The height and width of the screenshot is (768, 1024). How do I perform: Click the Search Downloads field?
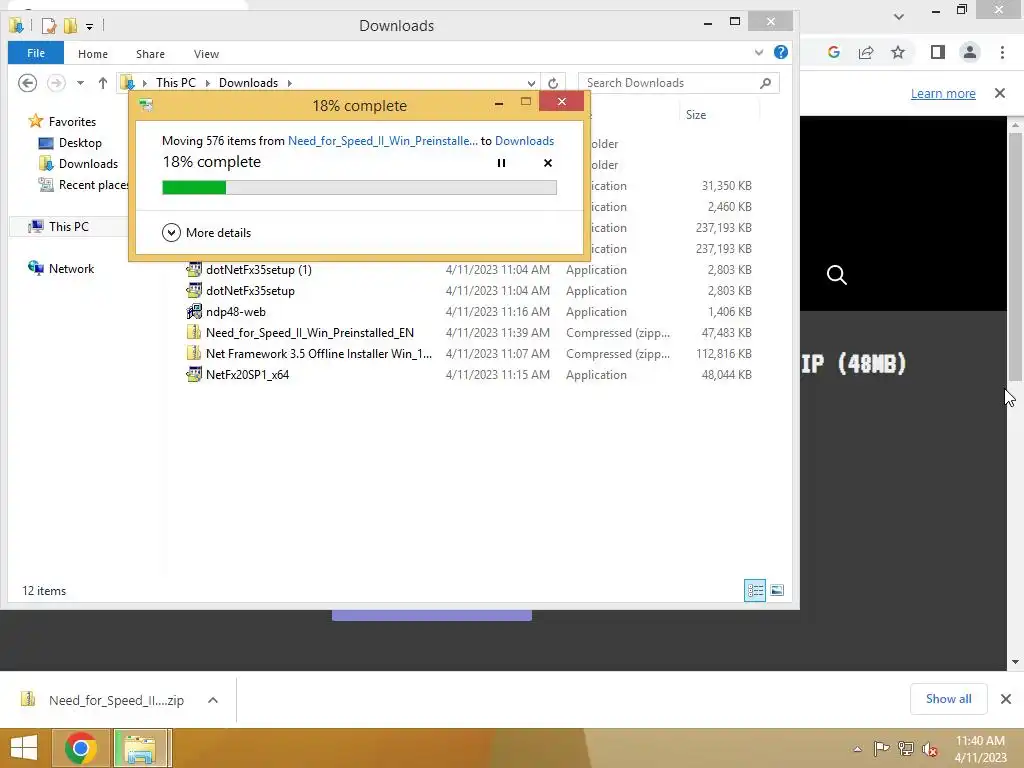point(679,83)
